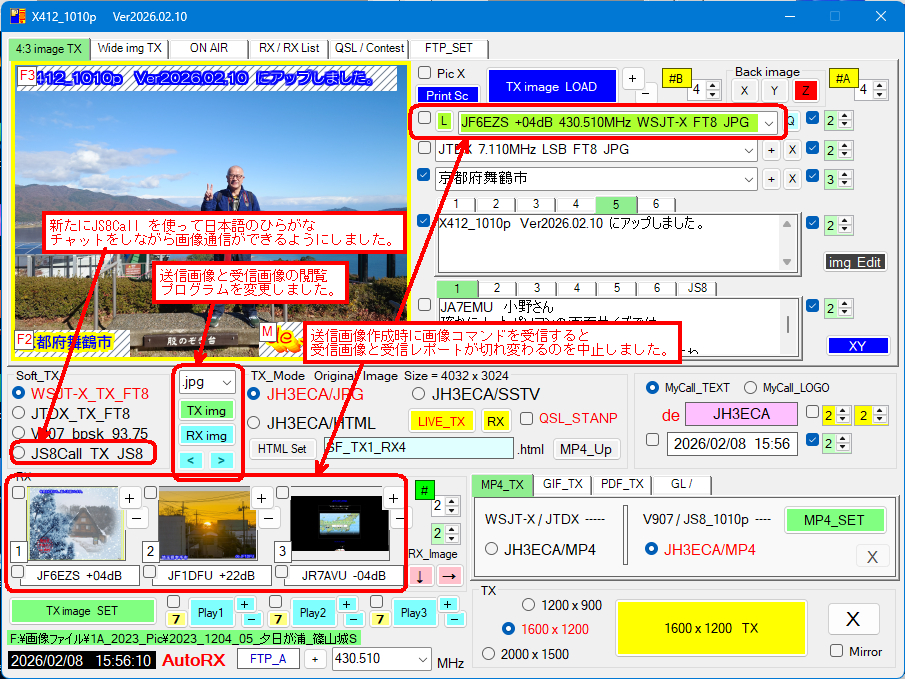Click the green # button beside RX thumbnails
The height and width of the screenshot is (679, 905).
[425, 489]
